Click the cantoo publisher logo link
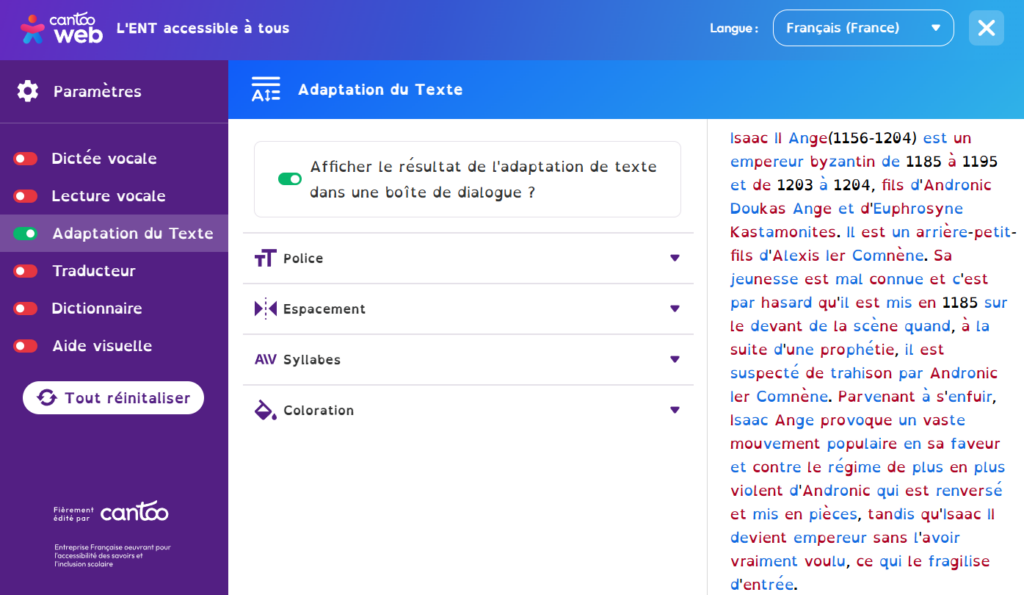The image size is (1024, 595). [134, 513]
